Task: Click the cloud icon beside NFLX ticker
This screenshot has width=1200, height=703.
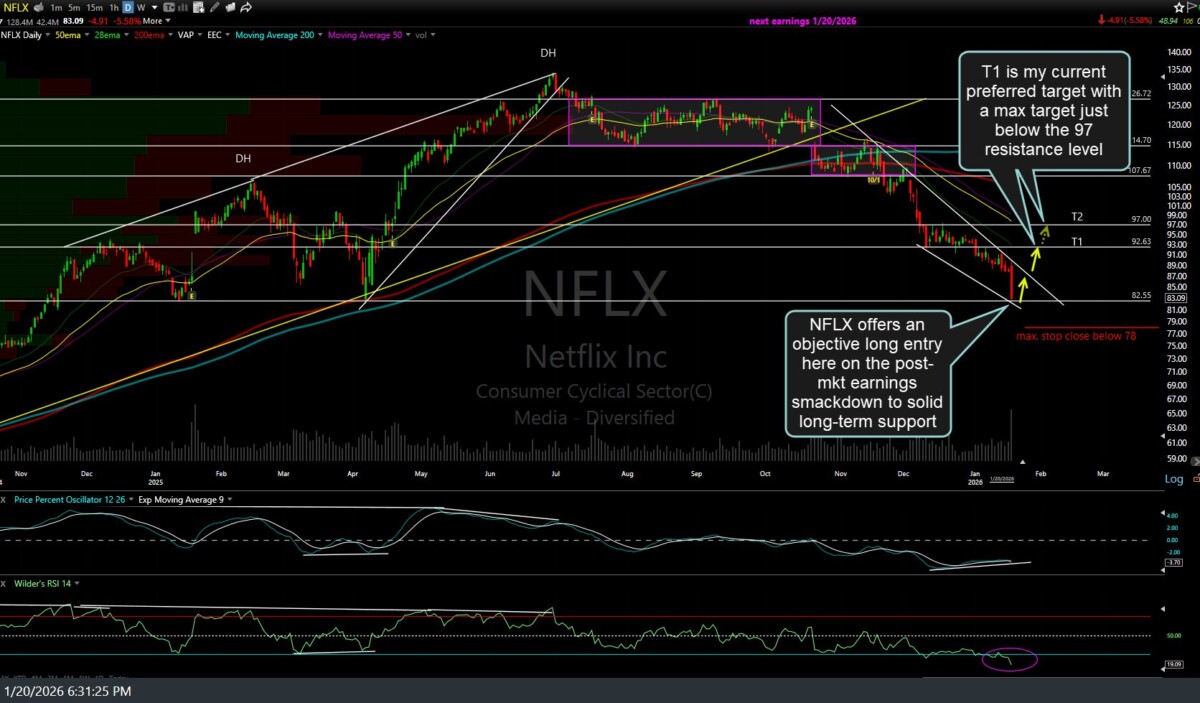Action: [38, 8]
